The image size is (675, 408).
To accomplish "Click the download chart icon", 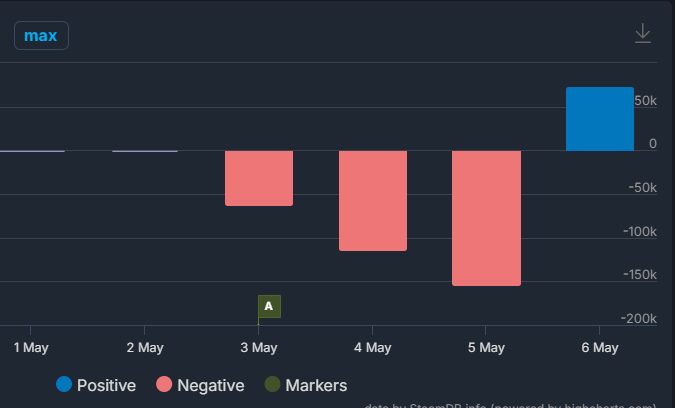I will [643, 34].
